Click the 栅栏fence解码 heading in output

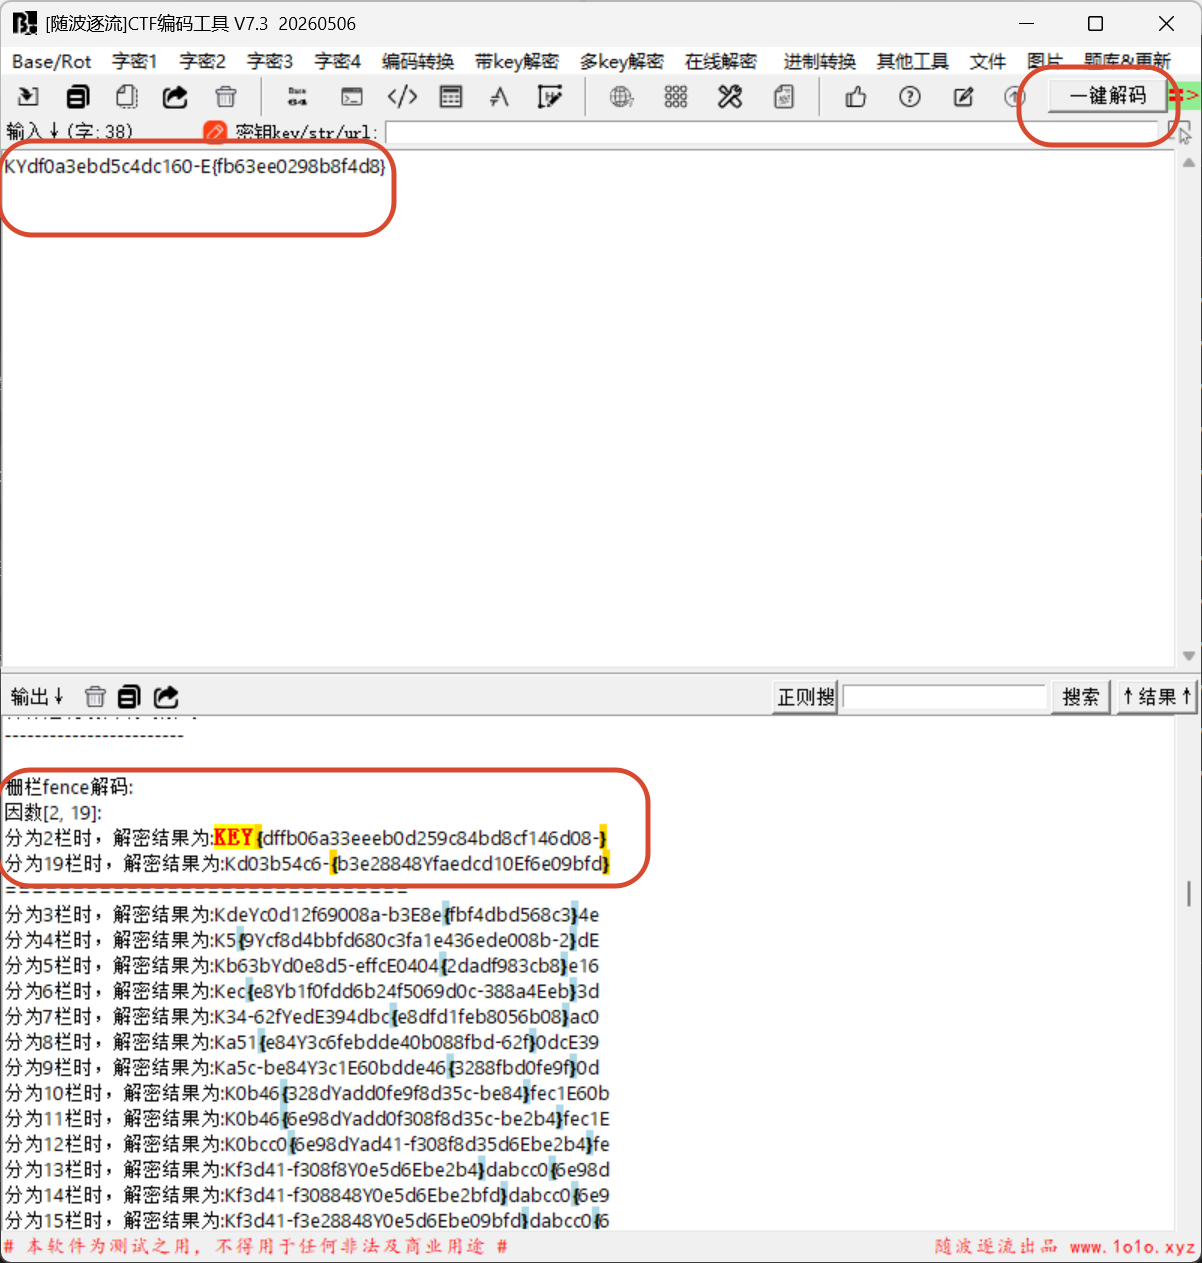click(x=69, y=787)
